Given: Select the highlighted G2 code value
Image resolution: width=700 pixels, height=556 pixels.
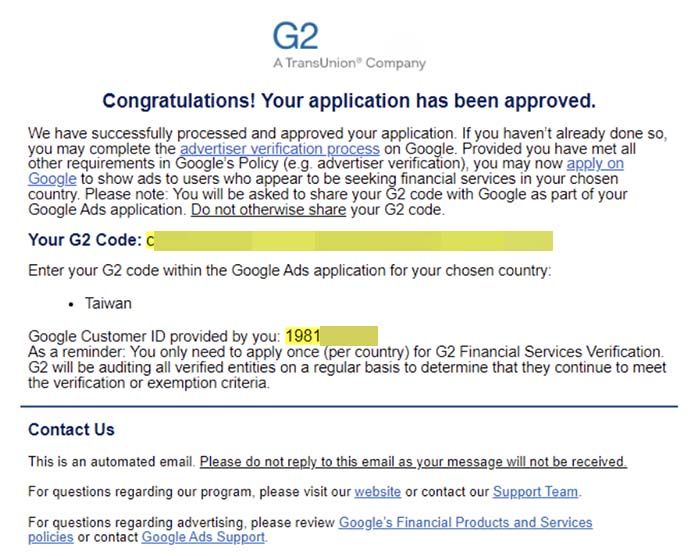Looking at the screenshot, I should (x=350, y=240).
